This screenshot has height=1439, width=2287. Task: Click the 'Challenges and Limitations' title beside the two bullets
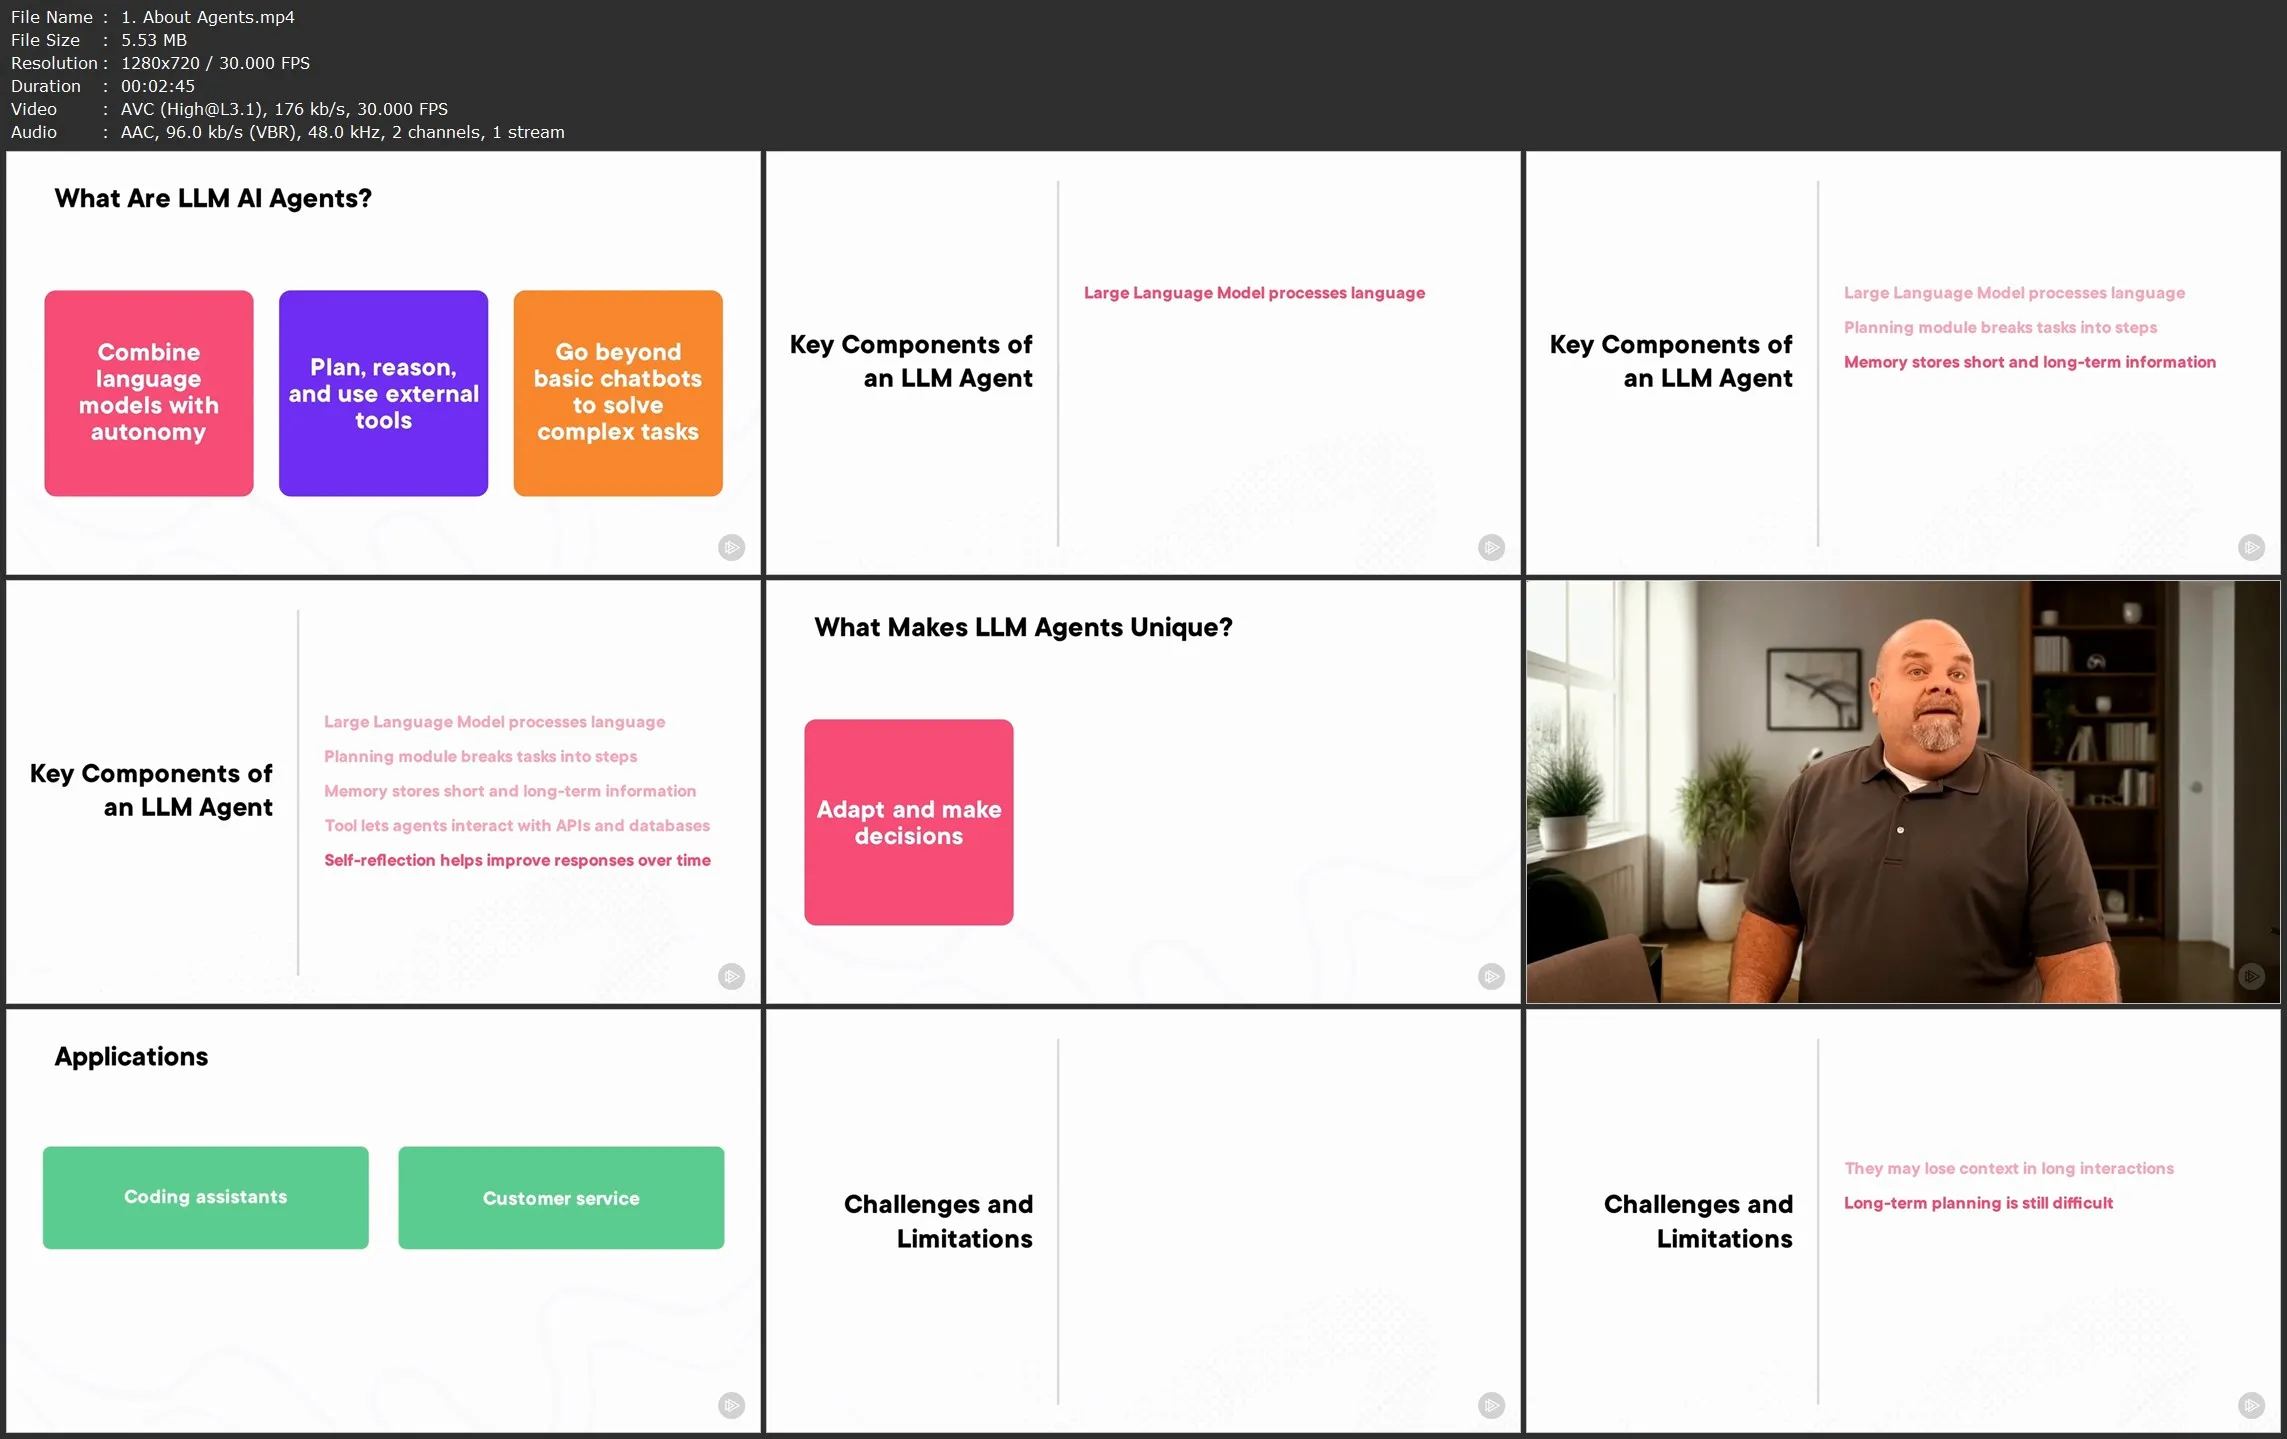click(x=1698, y=1221)
